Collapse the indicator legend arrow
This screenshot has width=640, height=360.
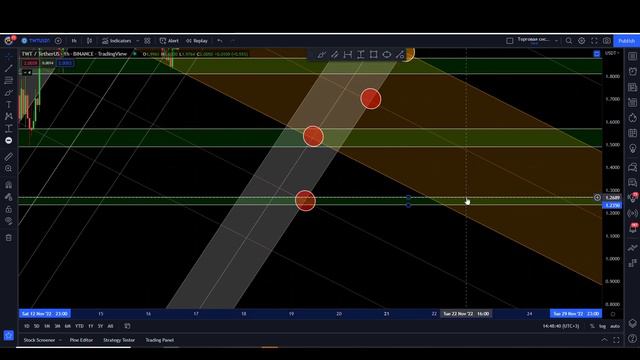27,72
